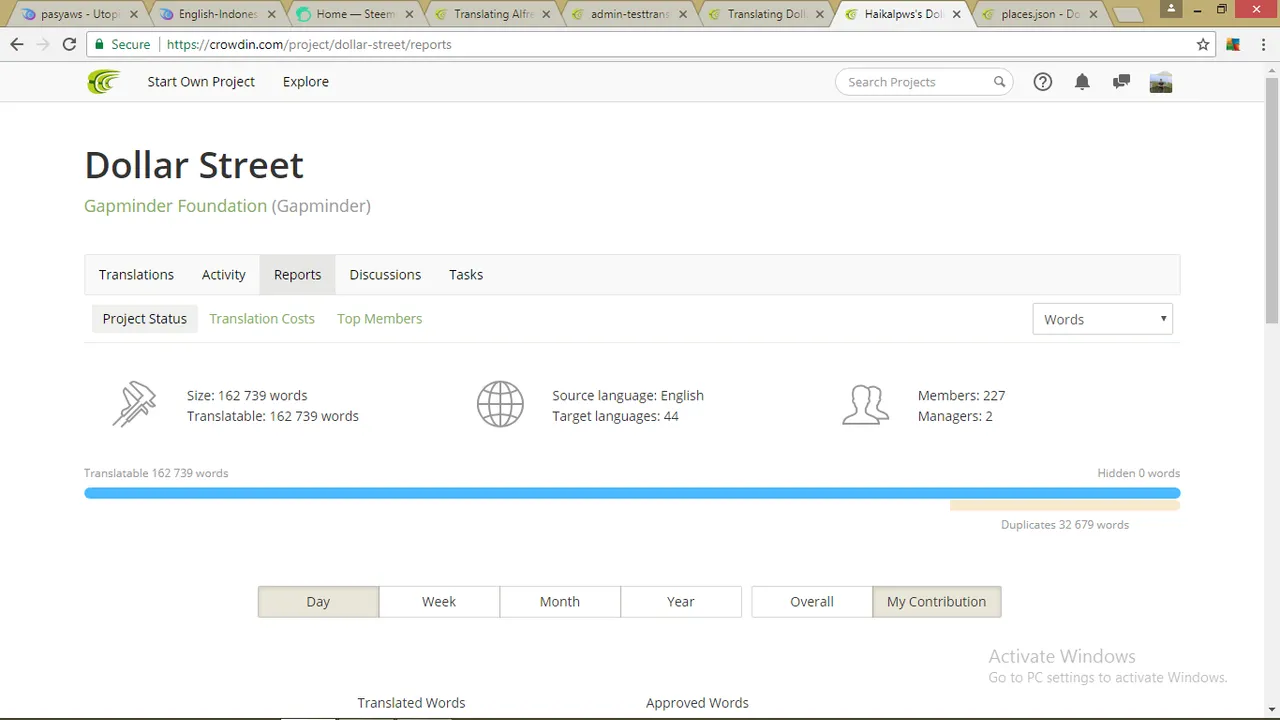
Task: Click the members people icon
Action: 865,405
